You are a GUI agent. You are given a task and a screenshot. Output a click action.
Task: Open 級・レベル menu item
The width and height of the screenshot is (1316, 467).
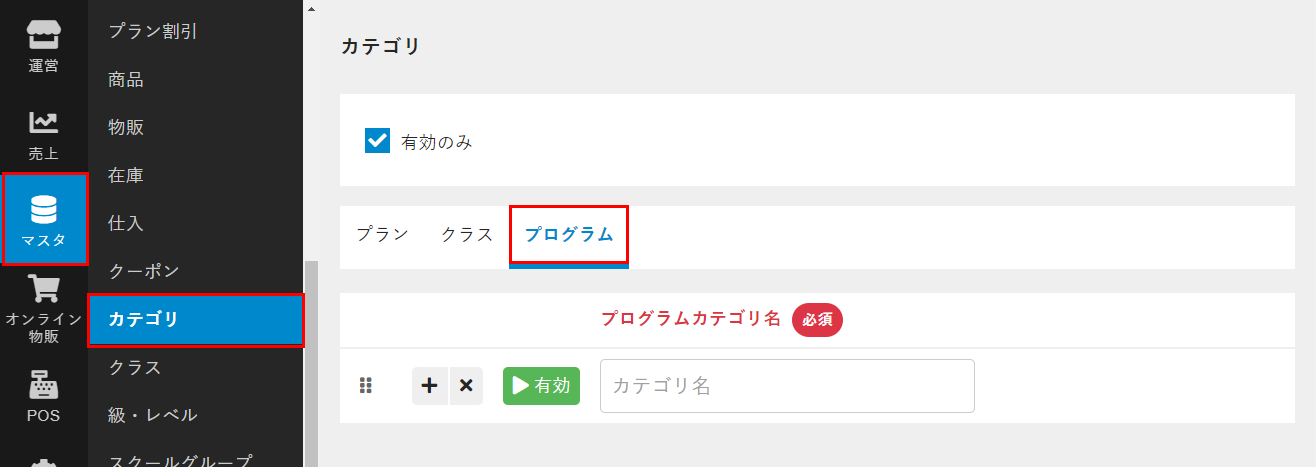point(153,415)
